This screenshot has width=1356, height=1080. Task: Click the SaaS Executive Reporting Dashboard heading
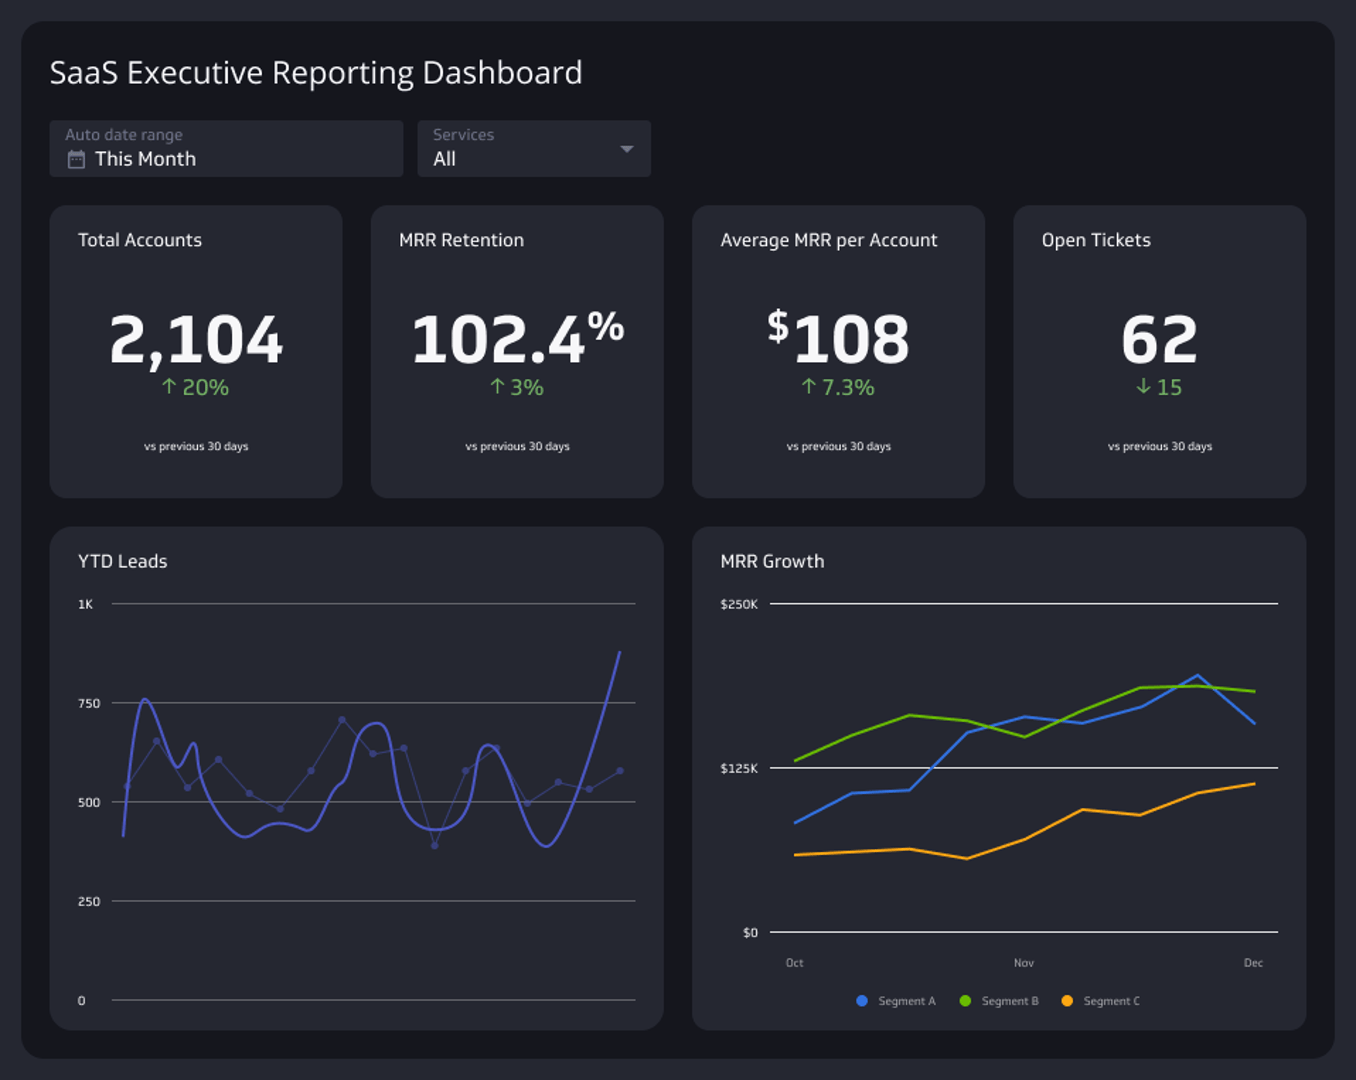[x=316, y=73]
